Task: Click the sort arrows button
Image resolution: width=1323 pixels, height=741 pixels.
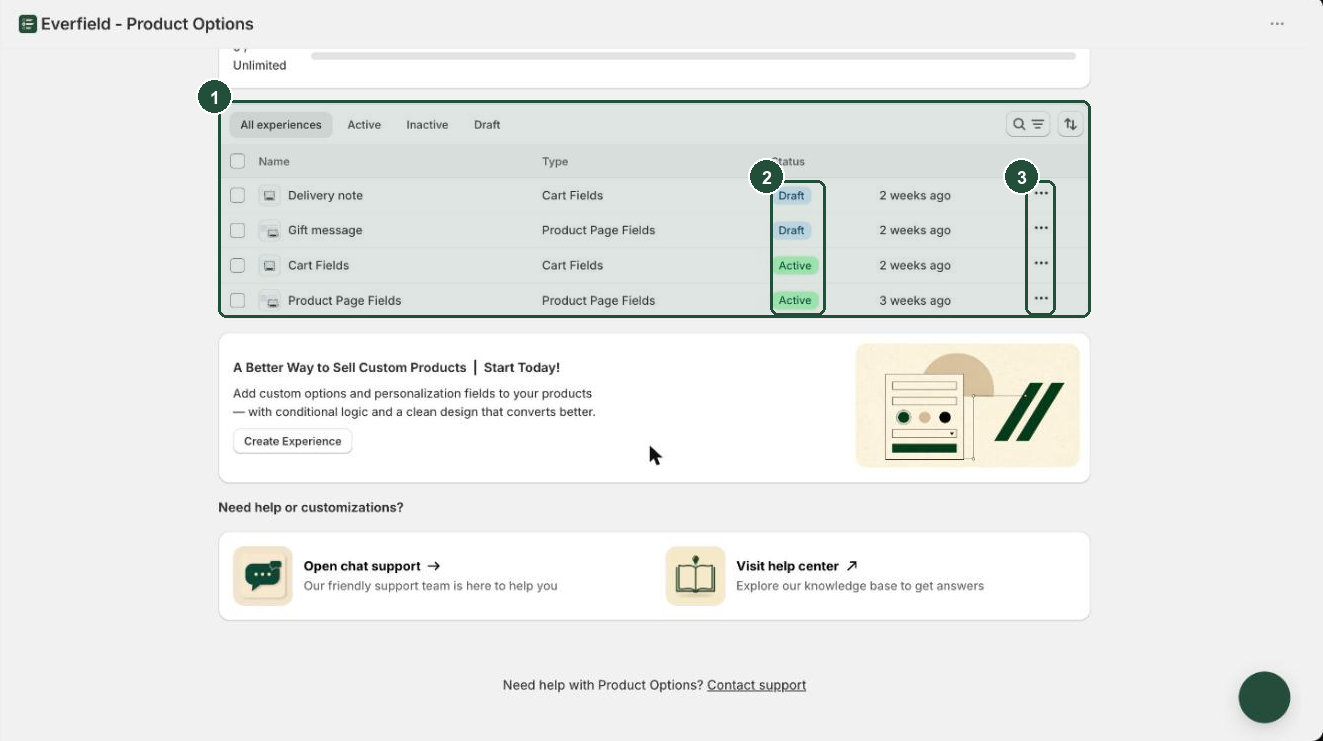Action: 1070,124
